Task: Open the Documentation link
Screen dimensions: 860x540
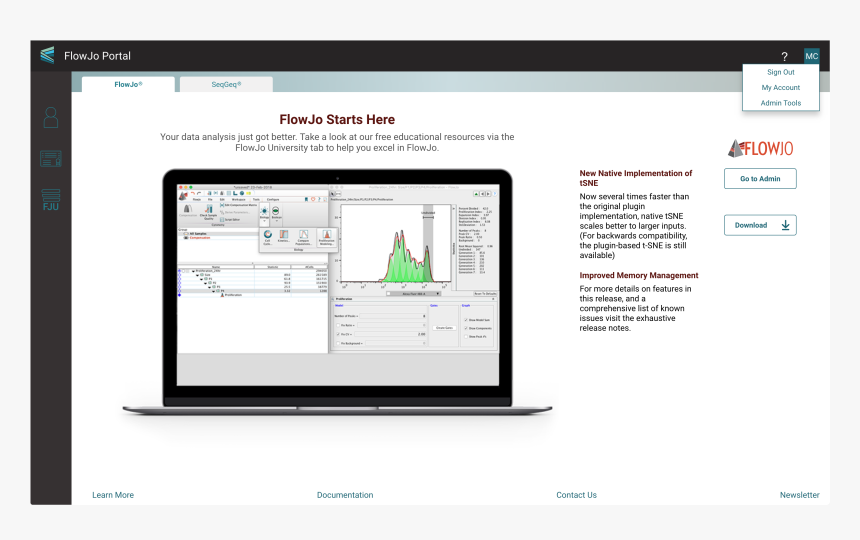Action: 345,495
